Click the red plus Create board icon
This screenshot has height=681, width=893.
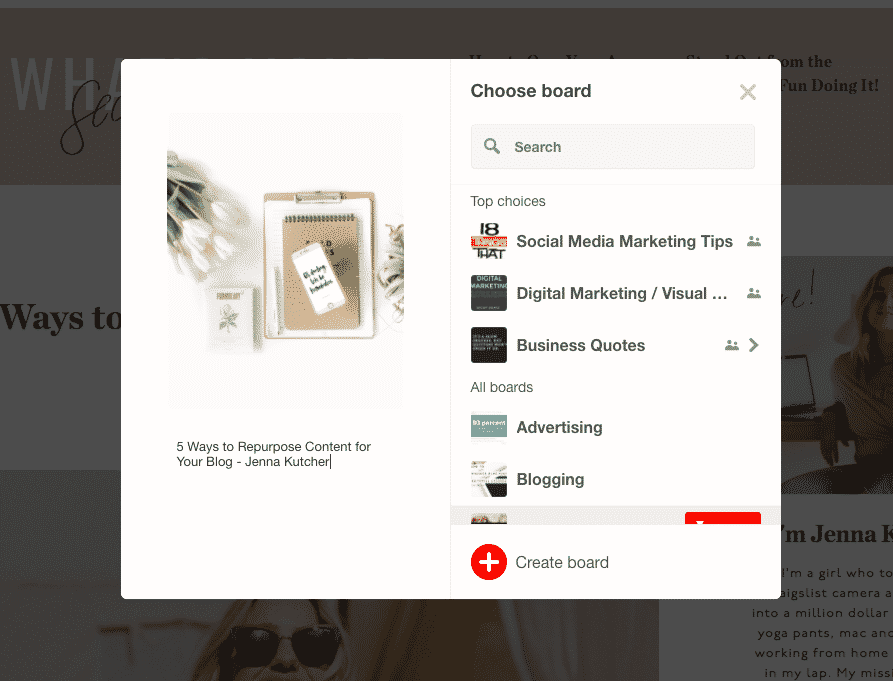(x=489, y=562)
